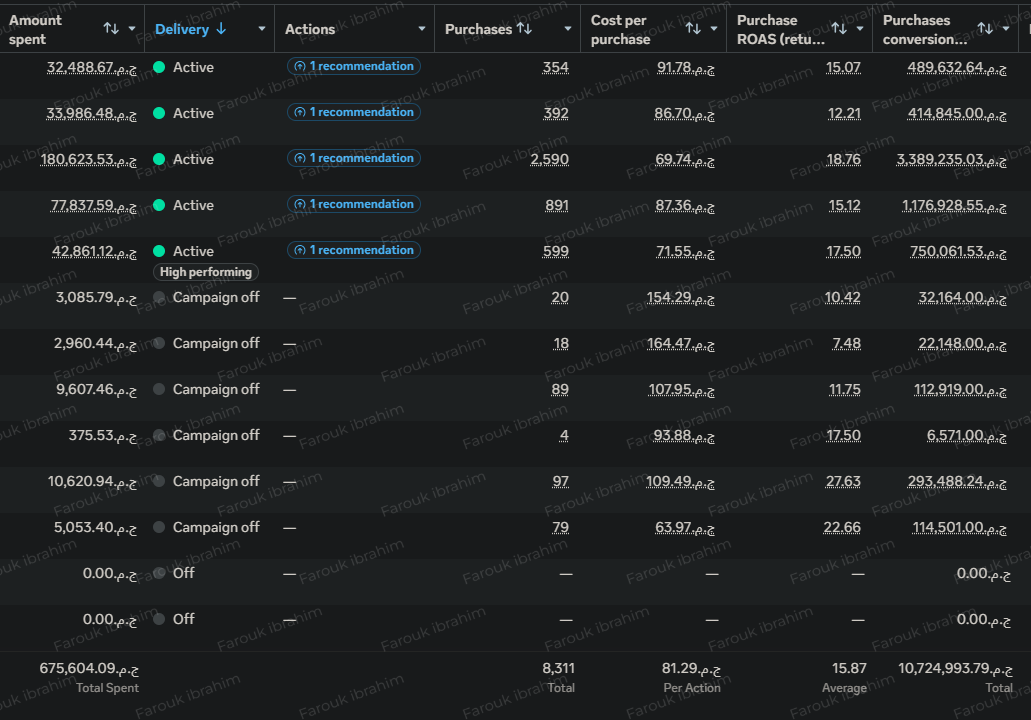Click total conversion value 10,724,993.79
The image size is (1031, 720).
tap(955, 669)
